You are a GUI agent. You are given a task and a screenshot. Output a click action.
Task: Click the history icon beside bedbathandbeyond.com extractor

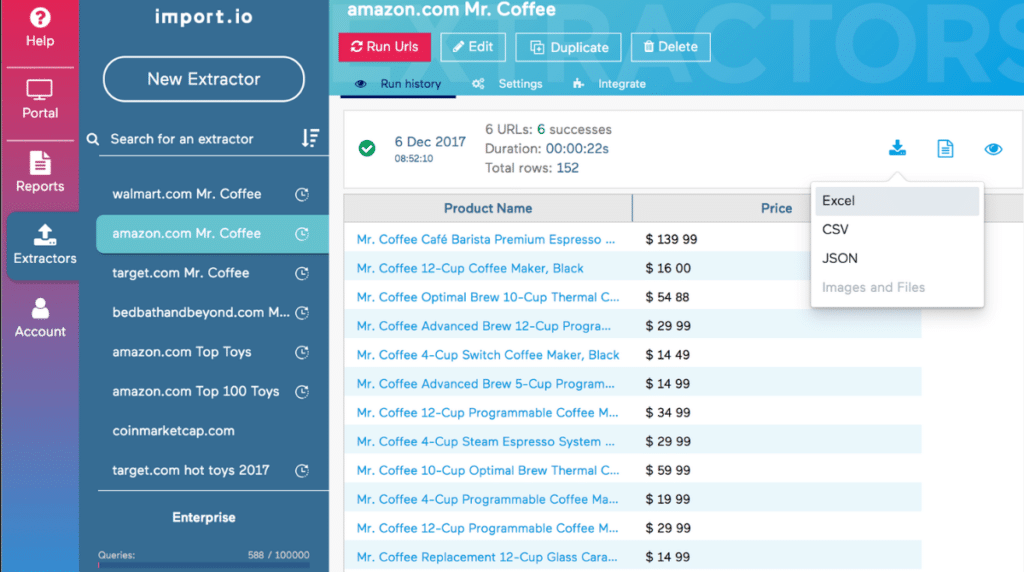pos(302,313)
